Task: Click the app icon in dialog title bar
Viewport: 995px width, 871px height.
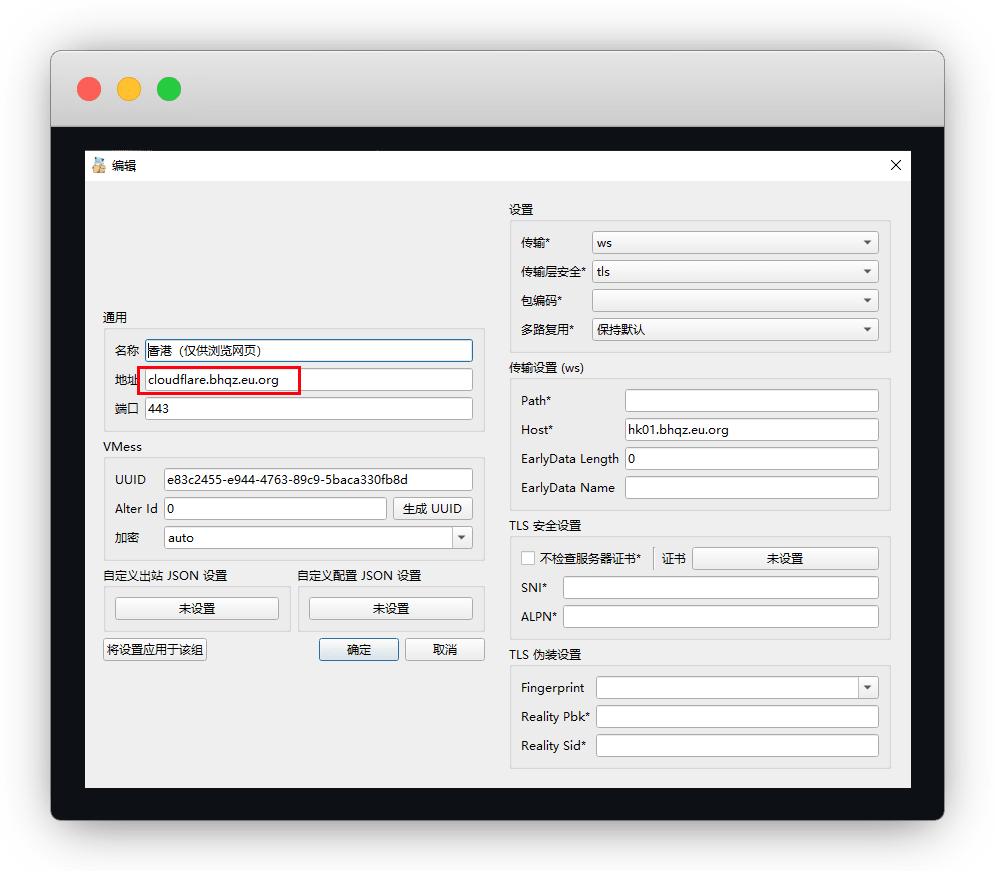Action: click(x=98, y=165)
